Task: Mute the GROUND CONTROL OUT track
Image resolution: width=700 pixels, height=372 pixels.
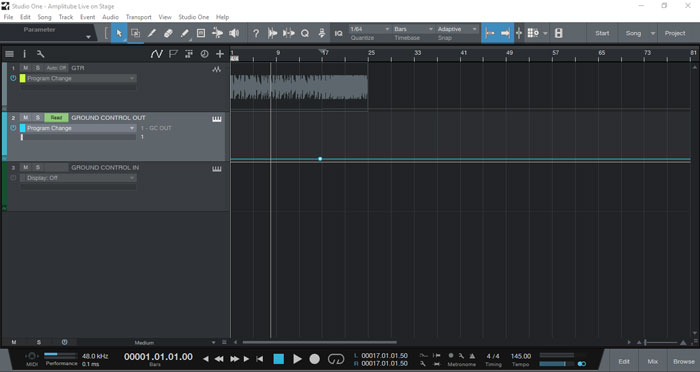Action: click(x=25, y=117)
